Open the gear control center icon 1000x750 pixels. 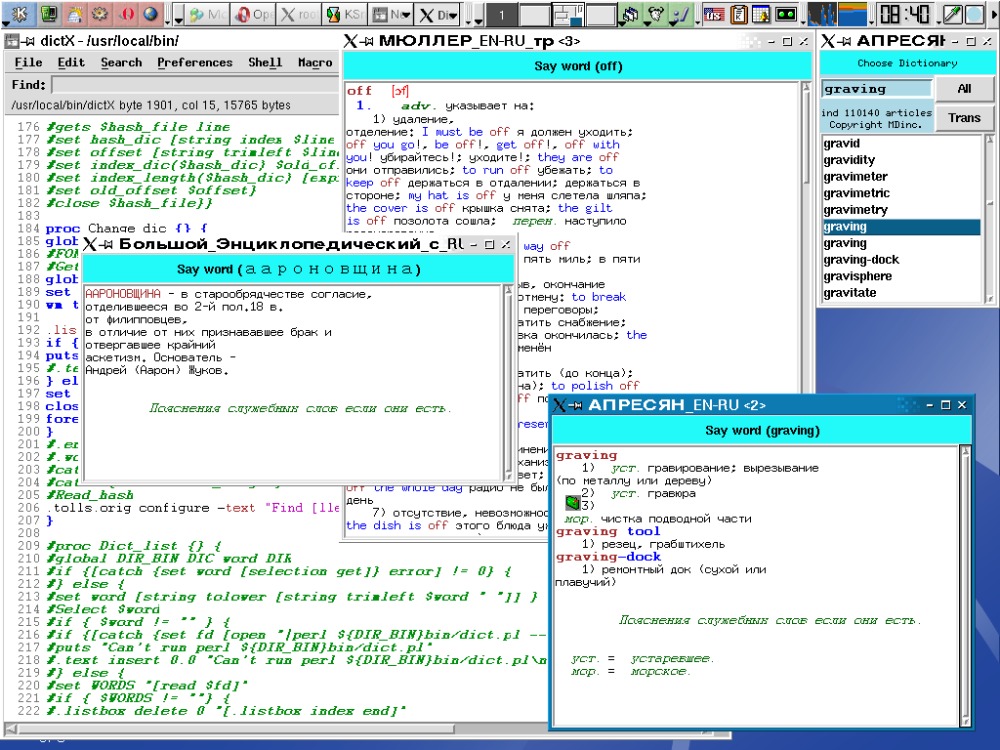point(99,13)
